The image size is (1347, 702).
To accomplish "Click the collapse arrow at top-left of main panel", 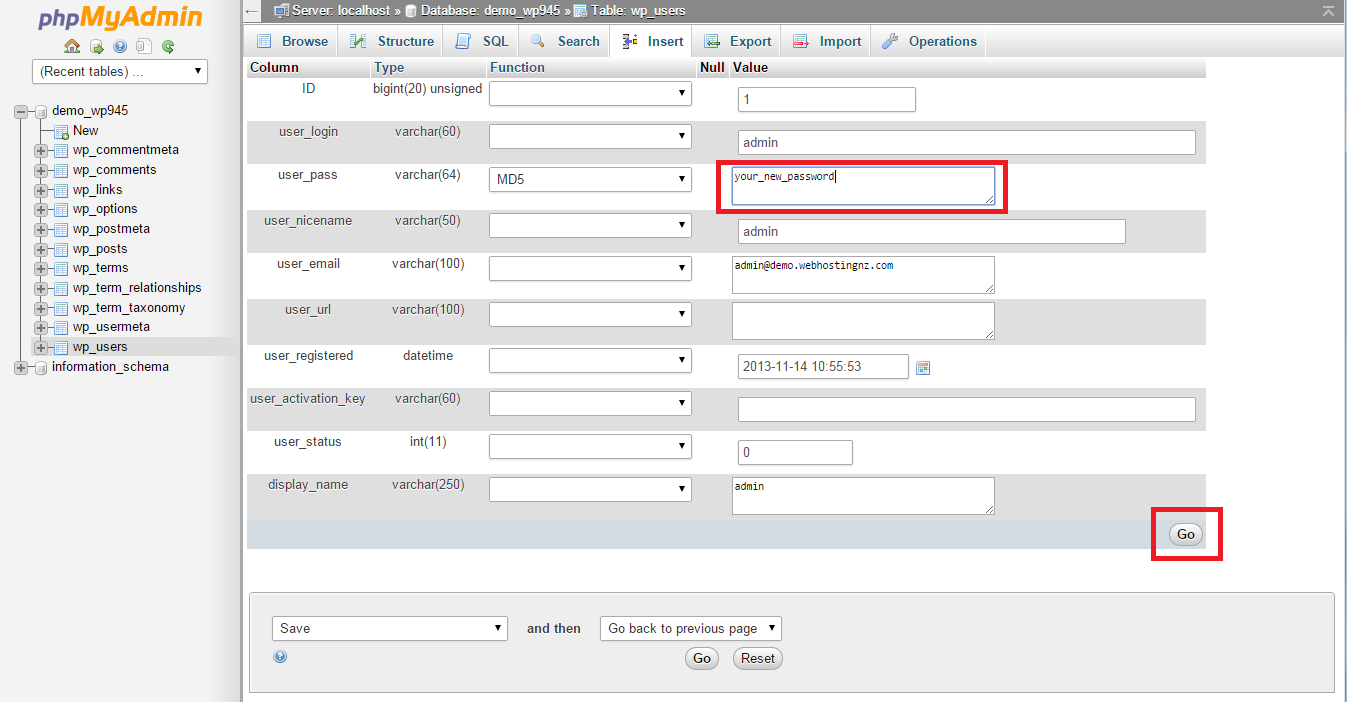I will tap(253, 11).
